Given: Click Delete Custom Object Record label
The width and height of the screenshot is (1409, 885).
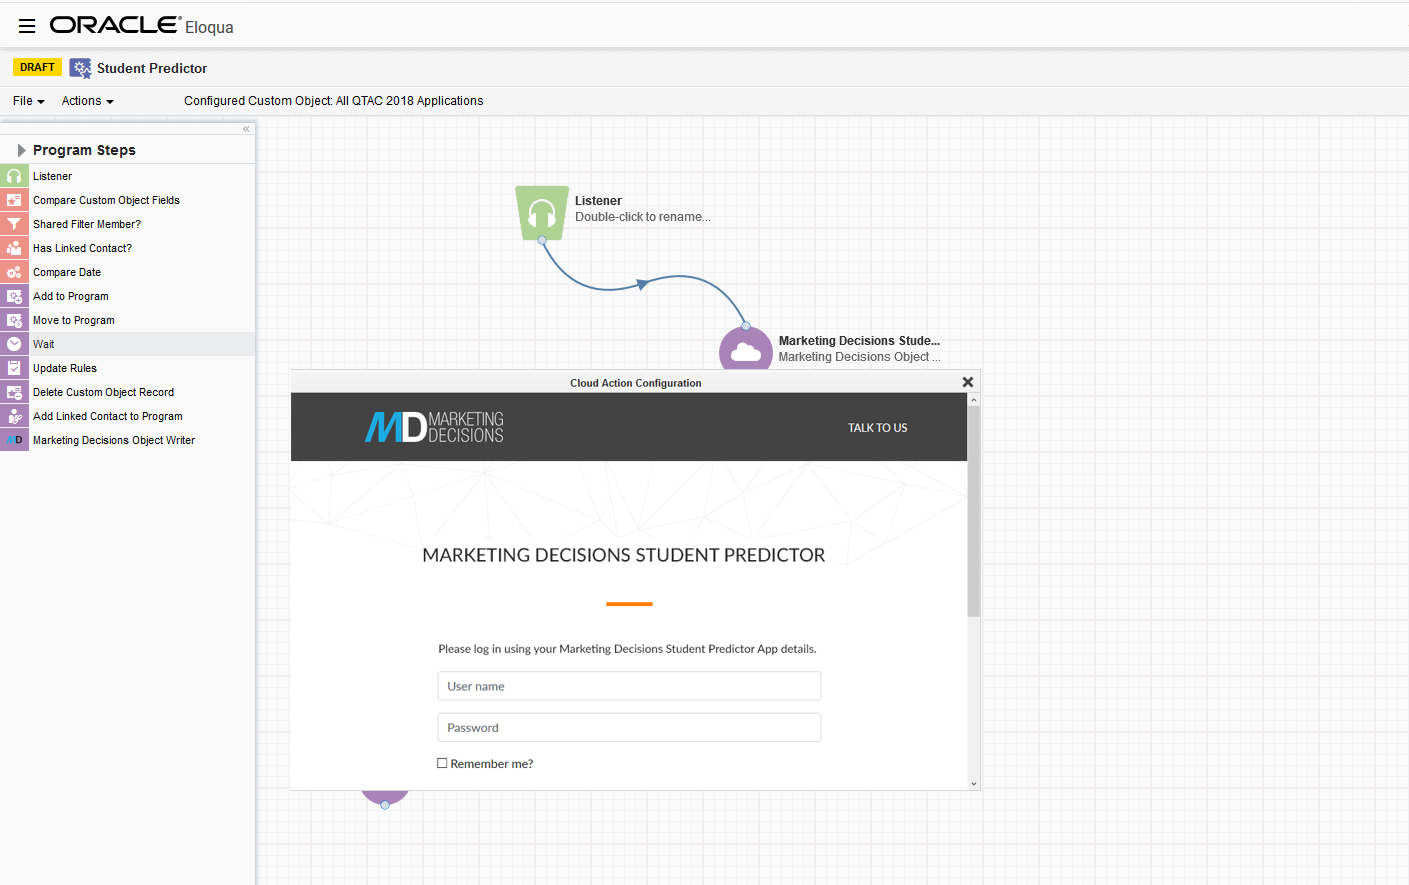Looking at the screenshot, I should pos(103,392).
